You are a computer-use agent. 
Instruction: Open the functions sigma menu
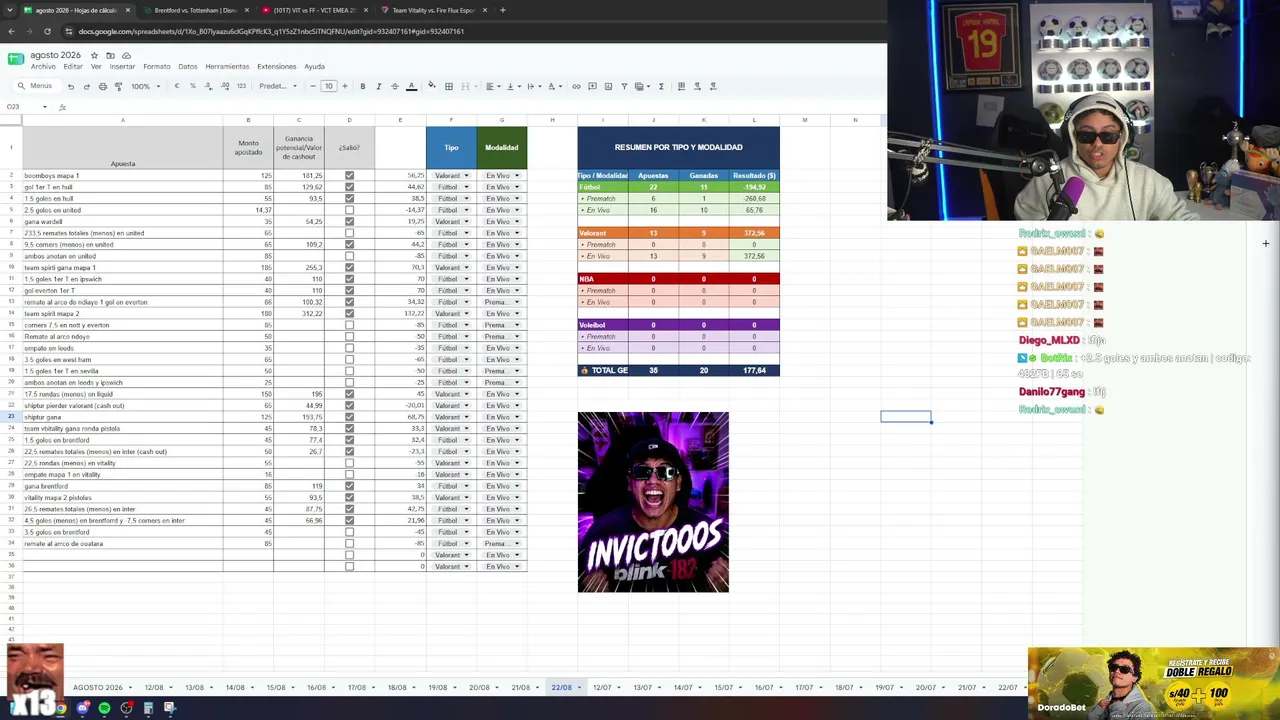coord(661,86)
